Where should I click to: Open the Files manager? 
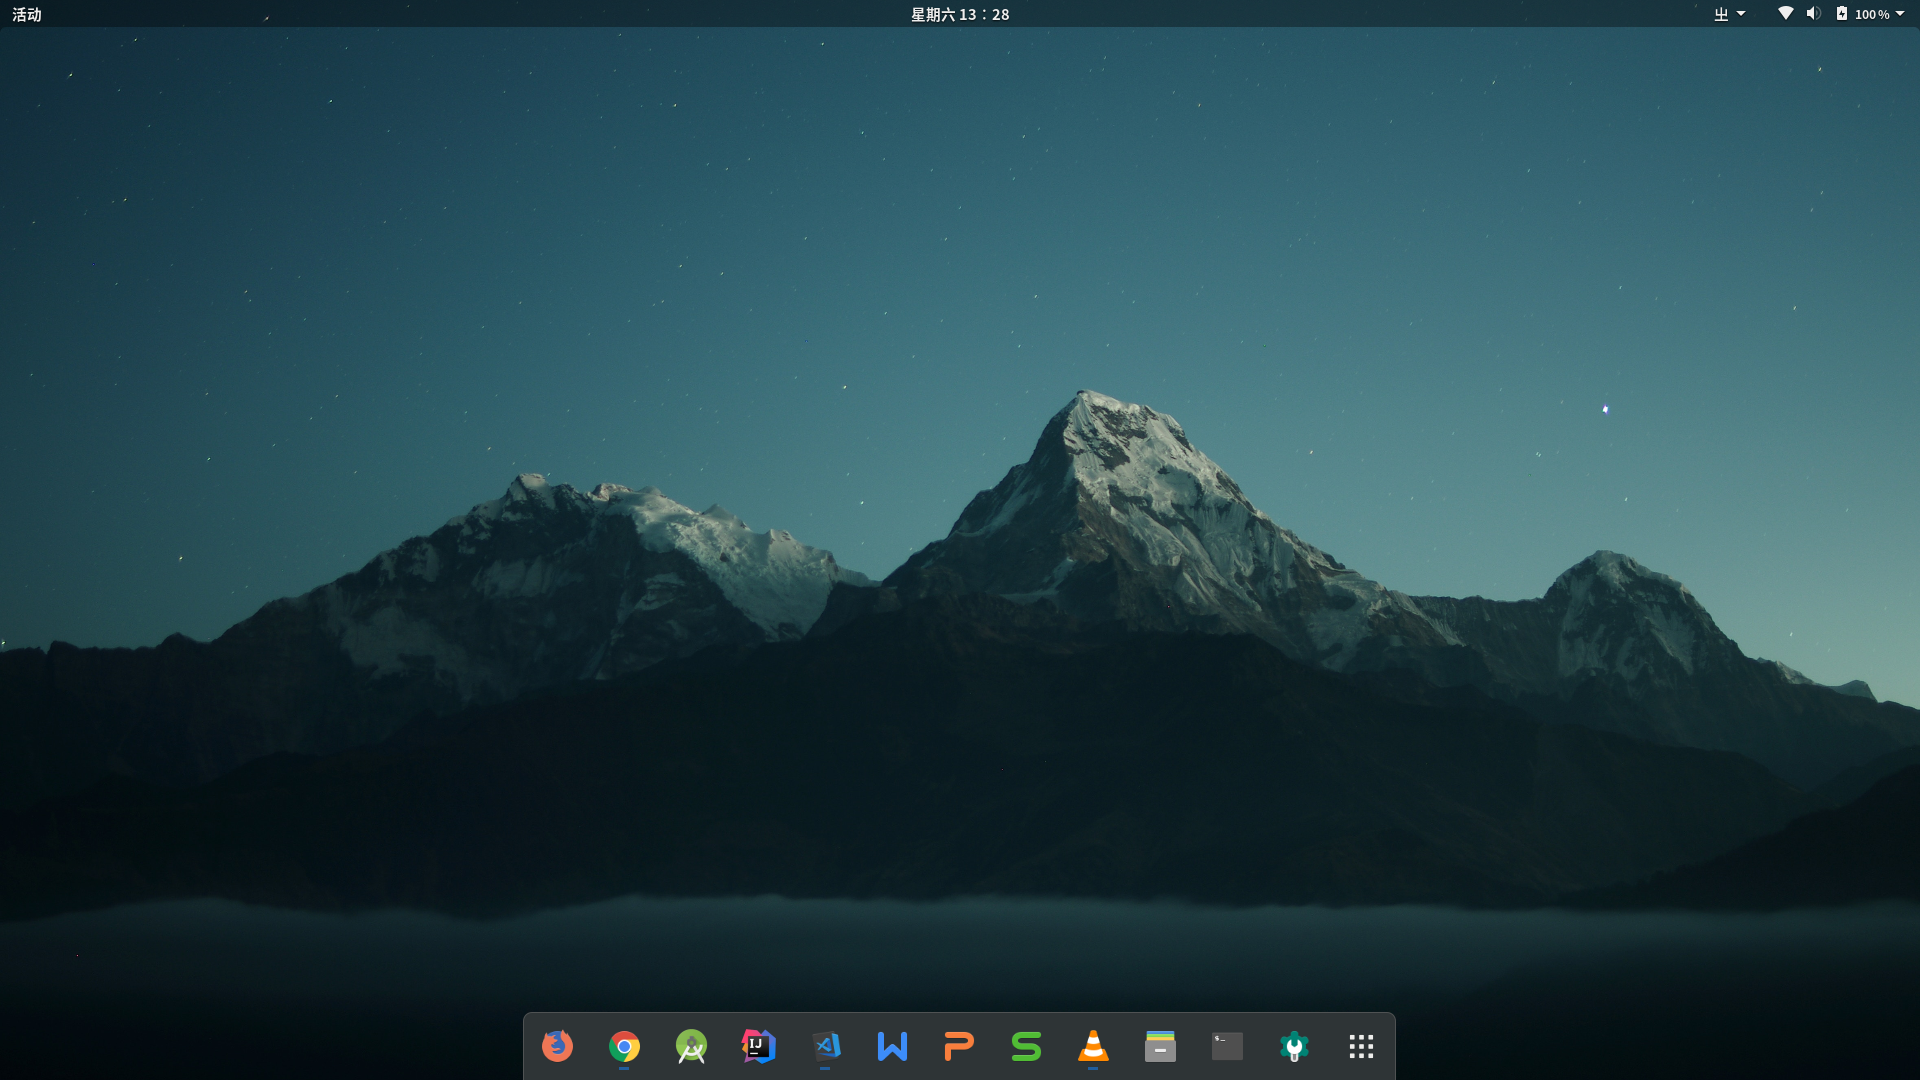point(1158,1046)
